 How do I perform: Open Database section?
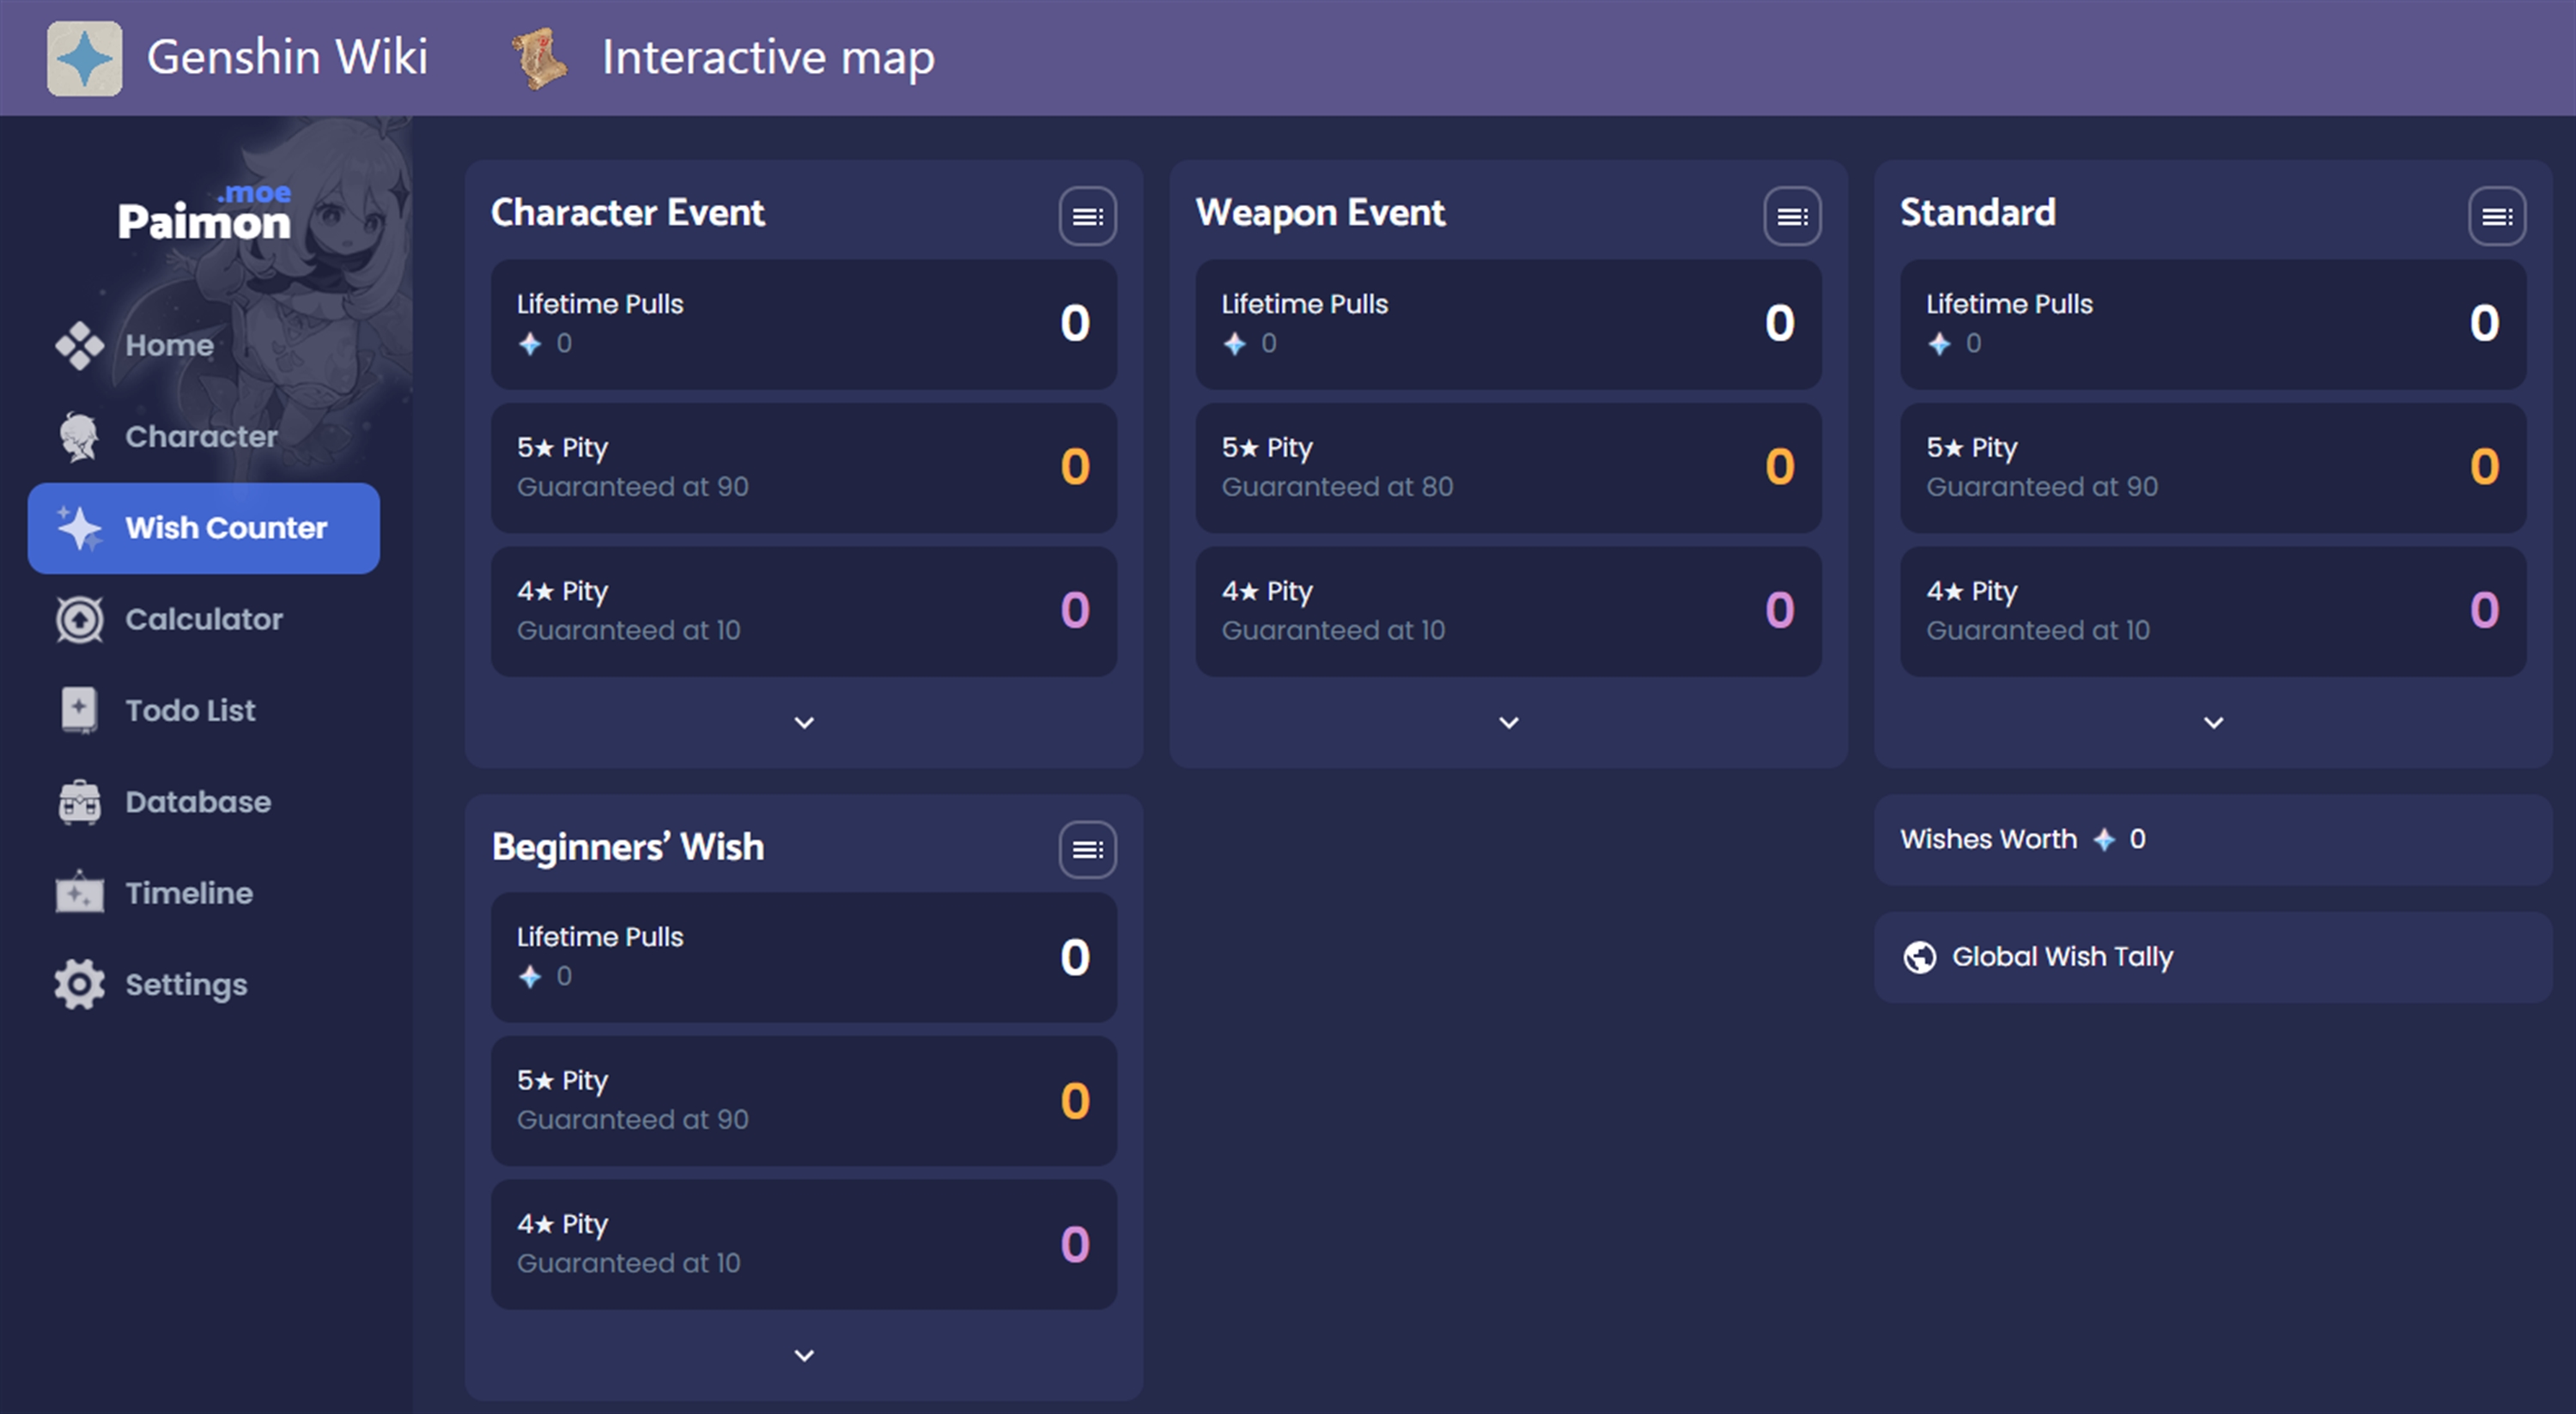click(x=197, y=802)
